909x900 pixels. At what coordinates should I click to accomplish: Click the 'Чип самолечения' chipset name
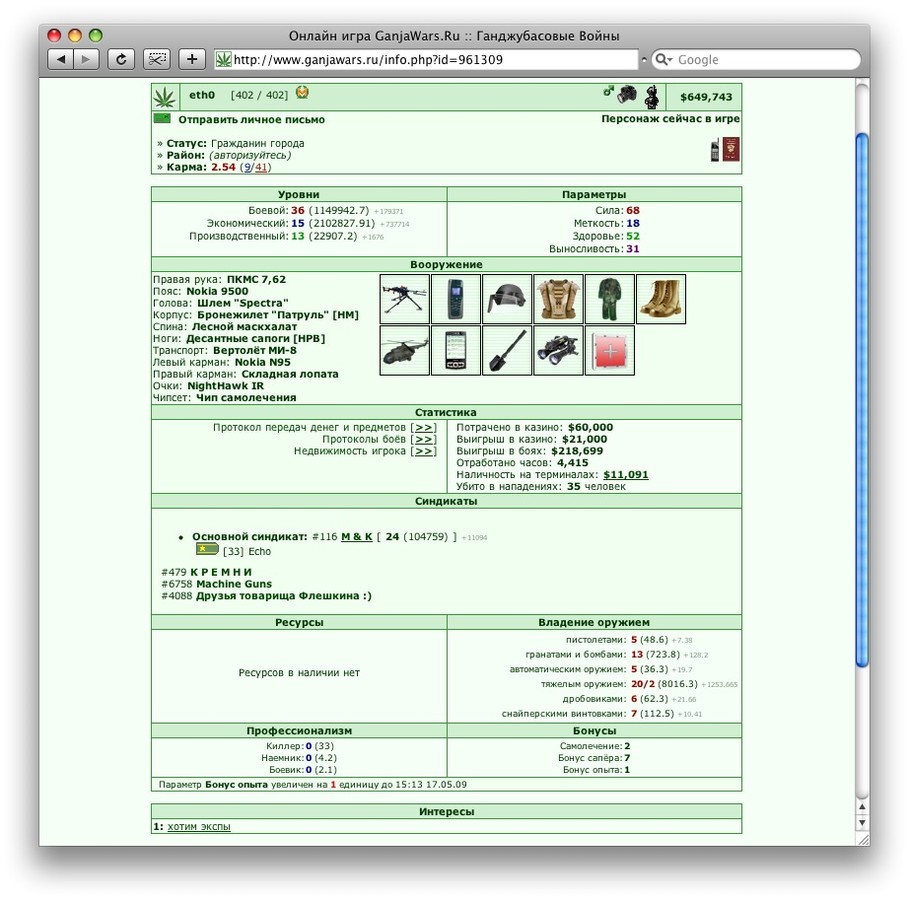[246, 397]
